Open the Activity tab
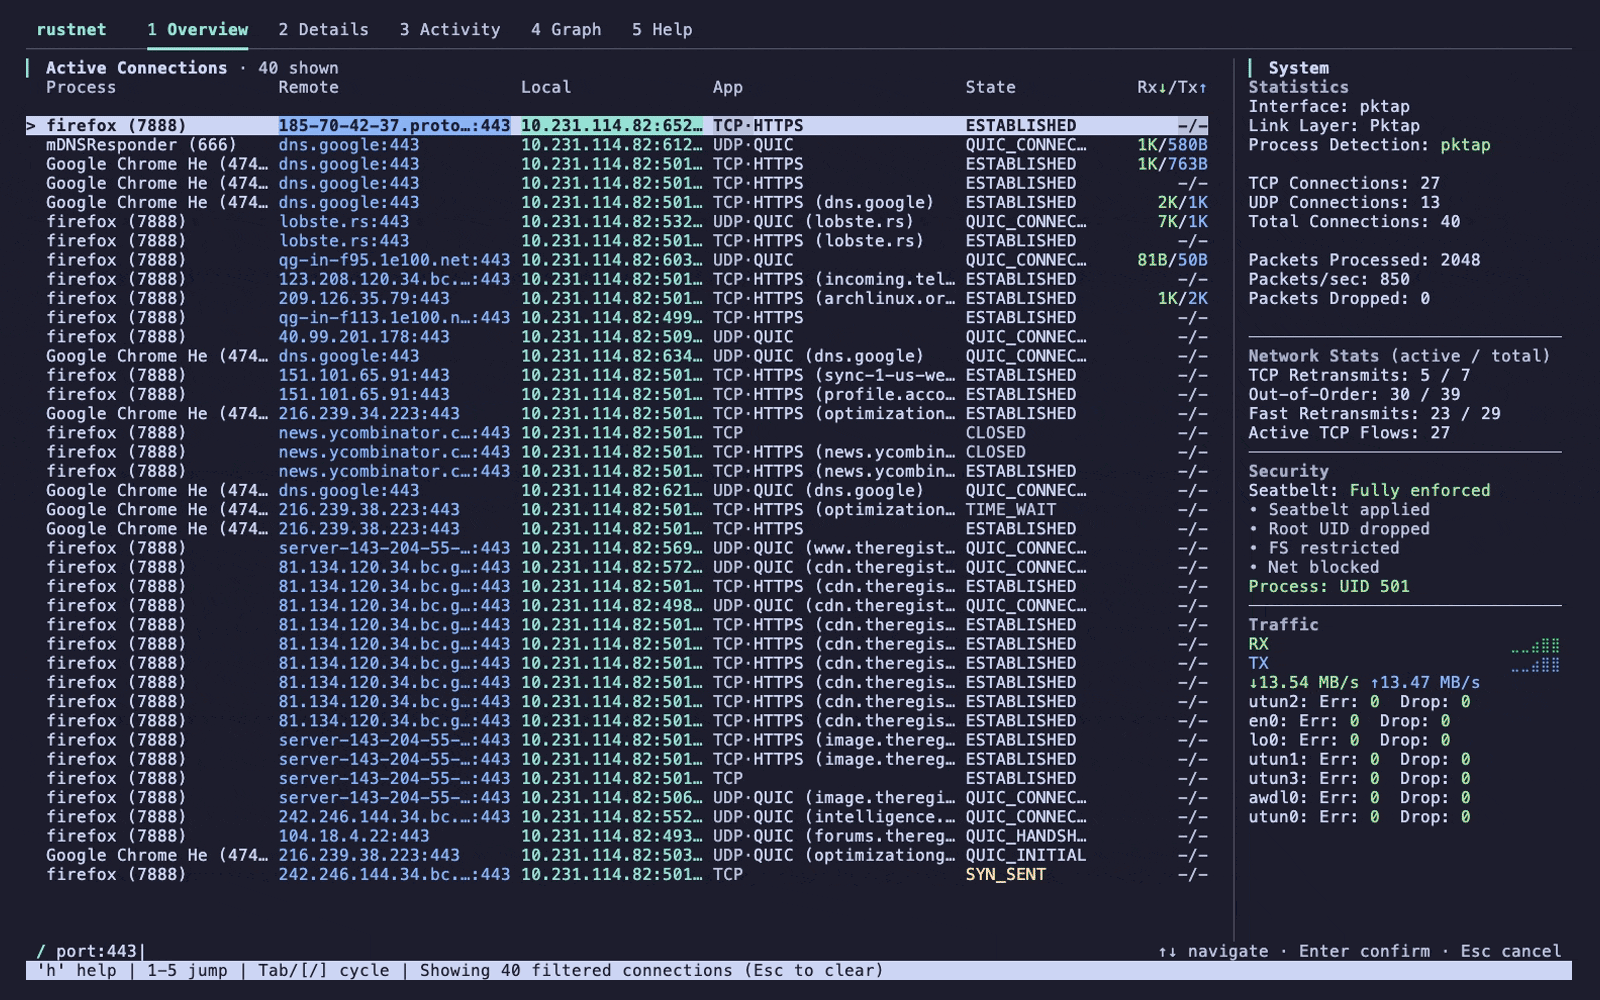1600x1000 pixels. [449, 30]
